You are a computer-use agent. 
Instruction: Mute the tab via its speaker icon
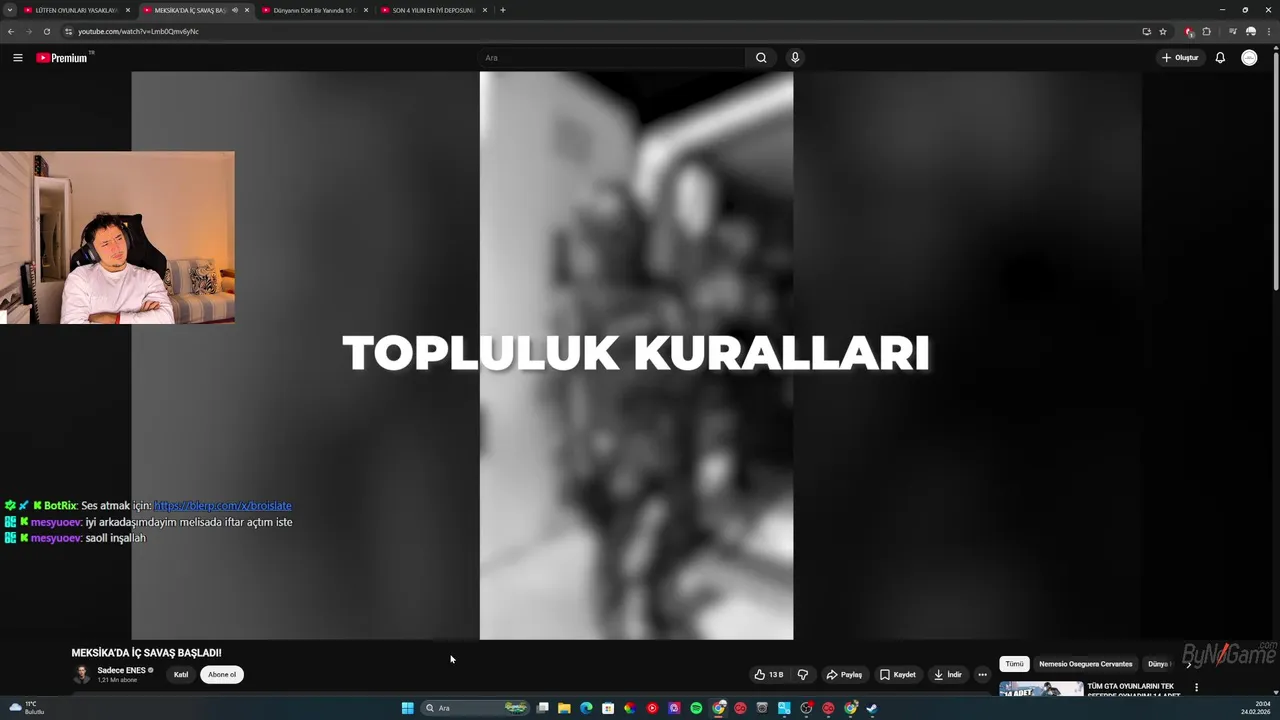tap(235, 10)
